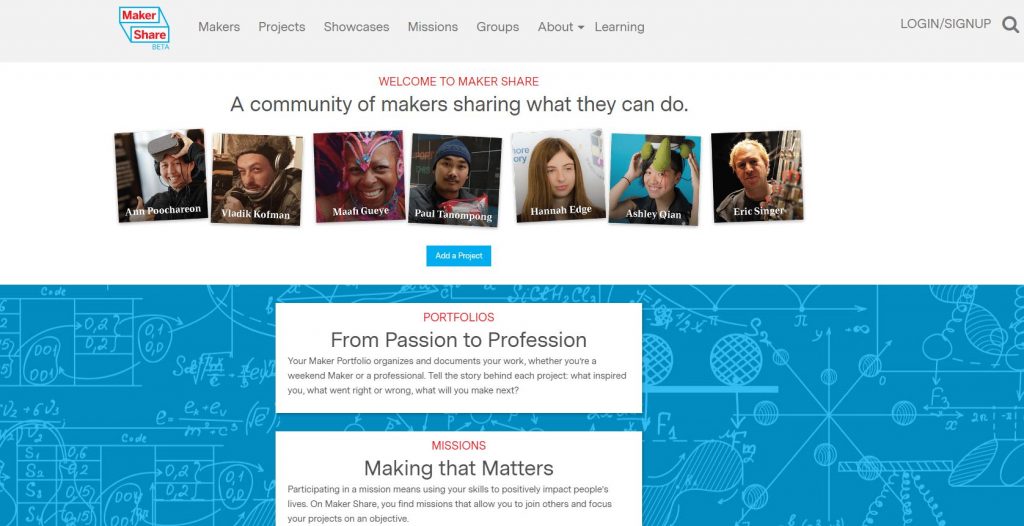Screen dimensions: 1024x526
Task: Open Maah Gueye's profile thumbnail
Action: 359,176
